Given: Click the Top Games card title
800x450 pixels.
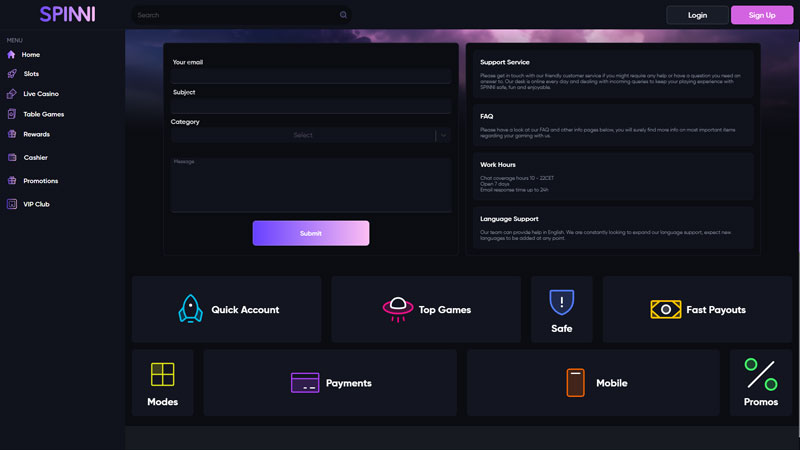Looking at the screenshot, I should (444, 310).
